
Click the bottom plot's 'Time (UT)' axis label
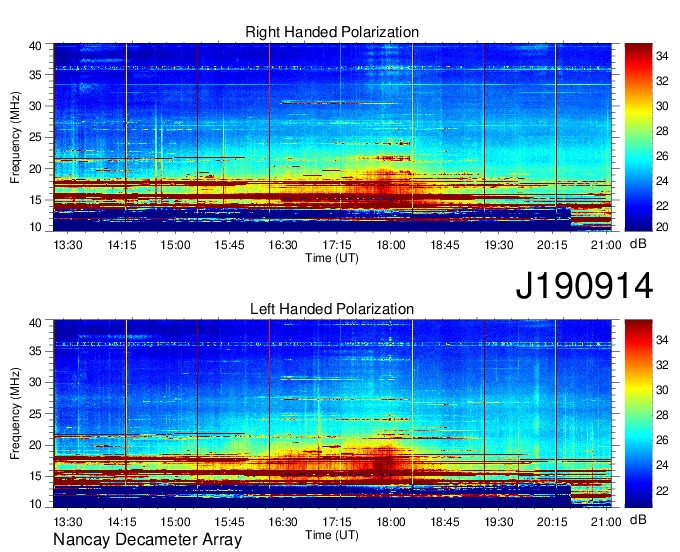(332, 535)
